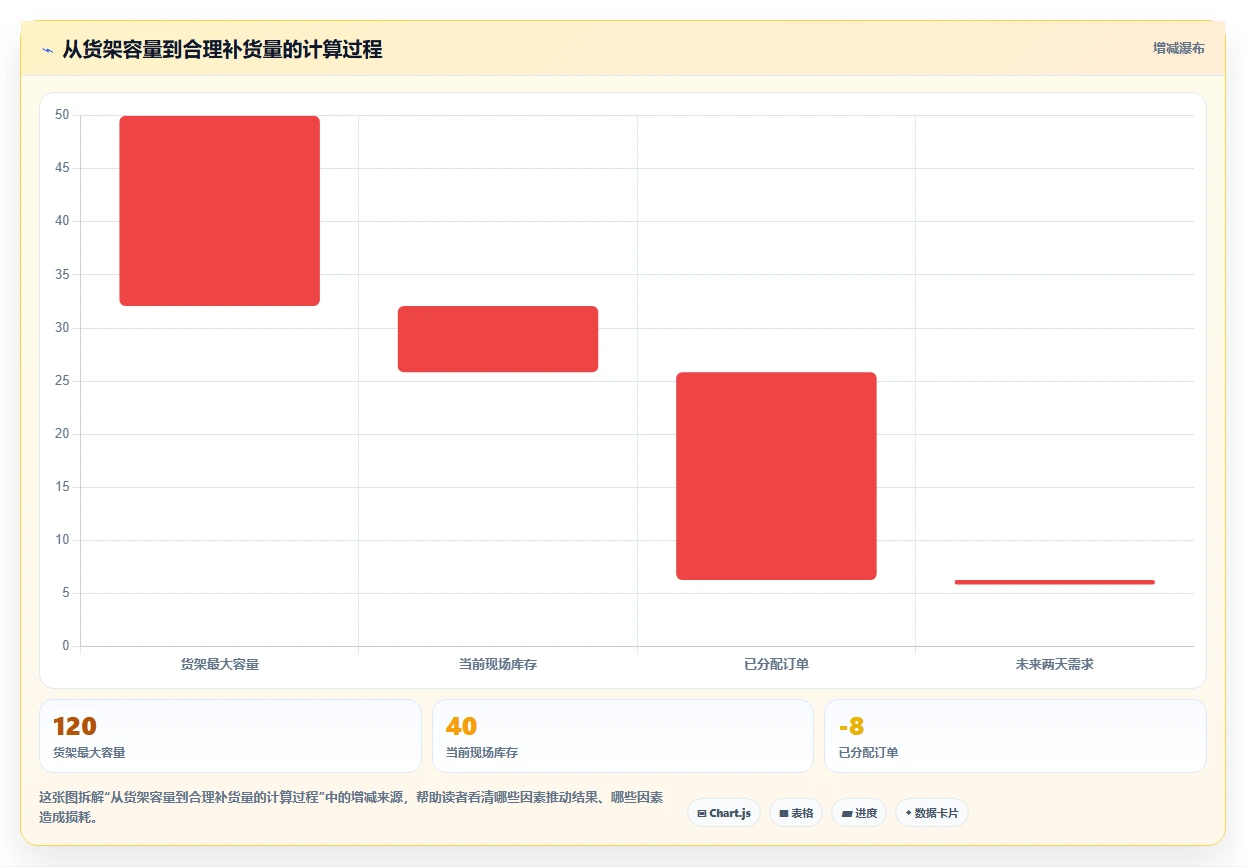Click the thin 未来两天需求 bar
The width and height of the screenshot is (1246, 867).
pos(1054,582)
